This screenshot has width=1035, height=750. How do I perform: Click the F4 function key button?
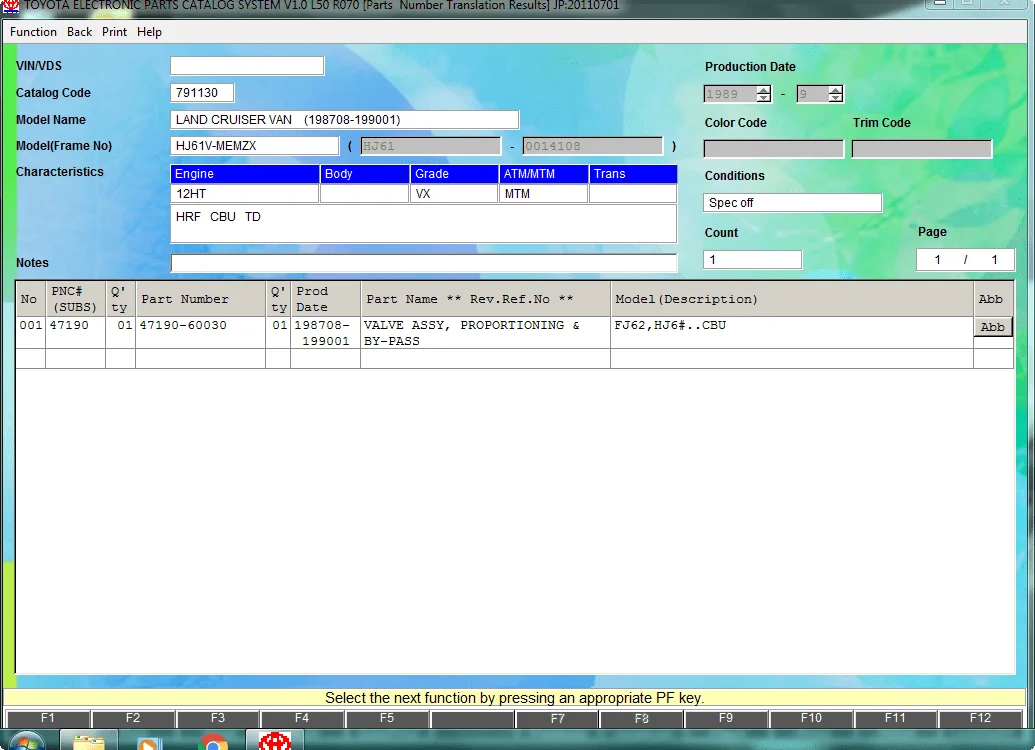pyautogui.click(x=302, y=718)
